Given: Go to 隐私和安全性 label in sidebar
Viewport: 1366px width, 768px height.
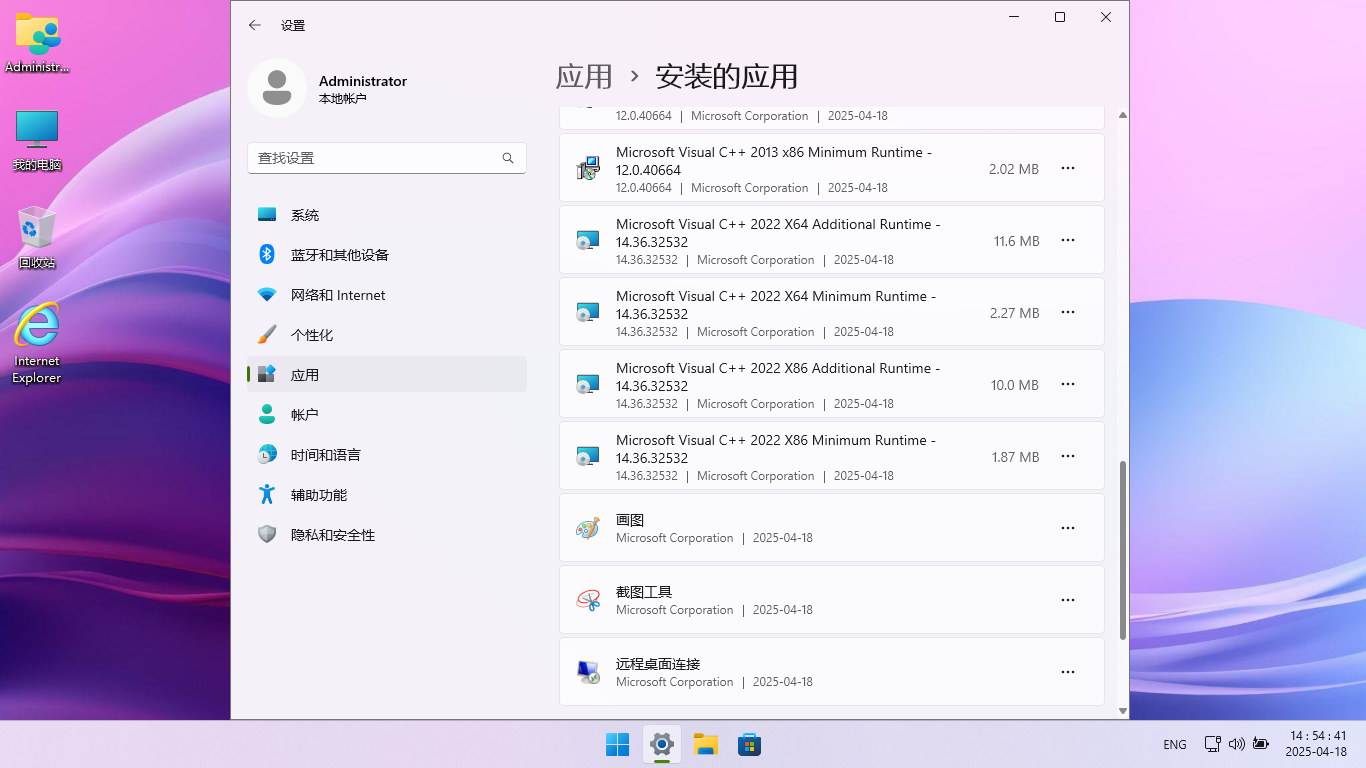Looking at the screenshot, I should (x=333, y=535).
